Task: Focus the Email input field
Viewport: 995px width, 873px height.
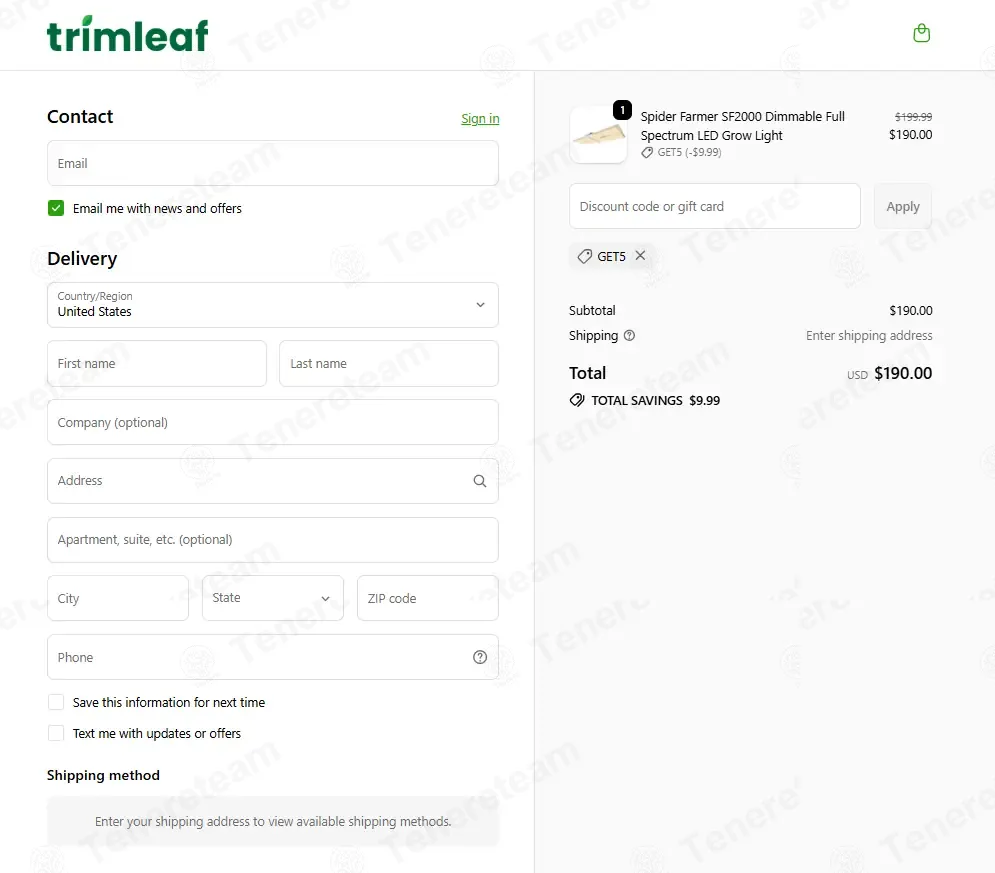Action: pos(273,163)
